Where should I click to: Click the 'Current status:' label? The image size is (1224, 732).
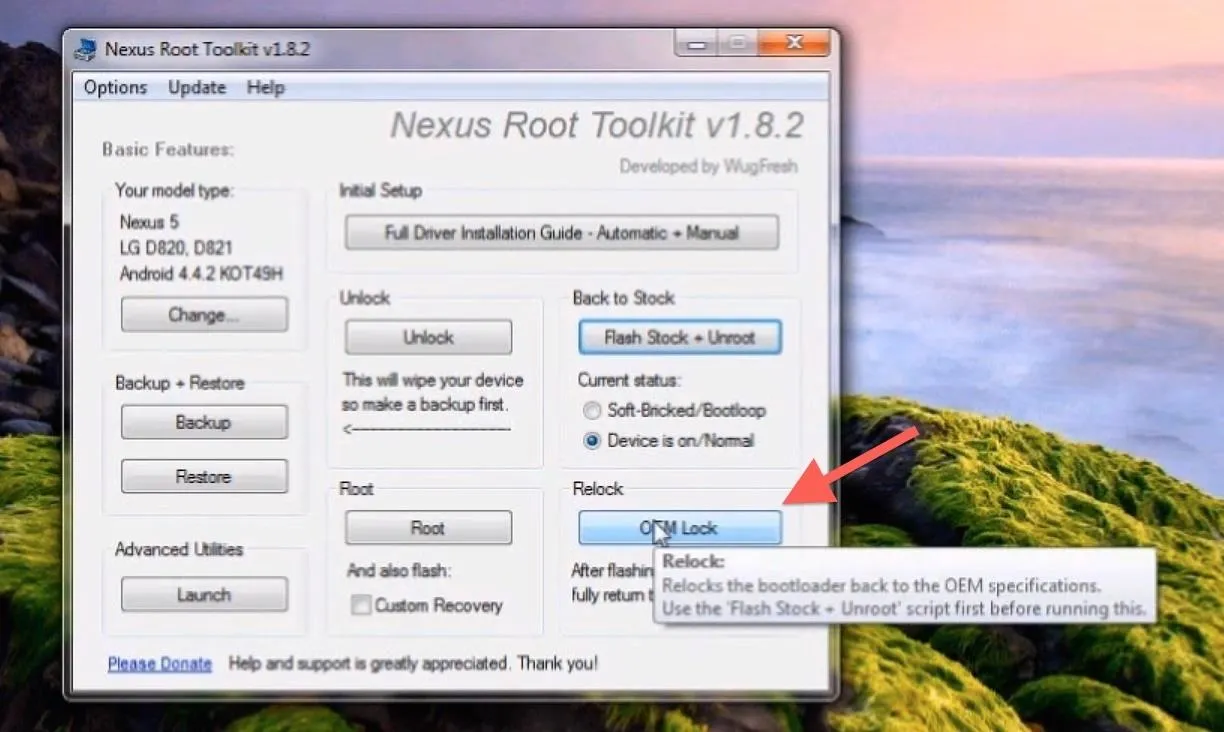tap(629, 380)
